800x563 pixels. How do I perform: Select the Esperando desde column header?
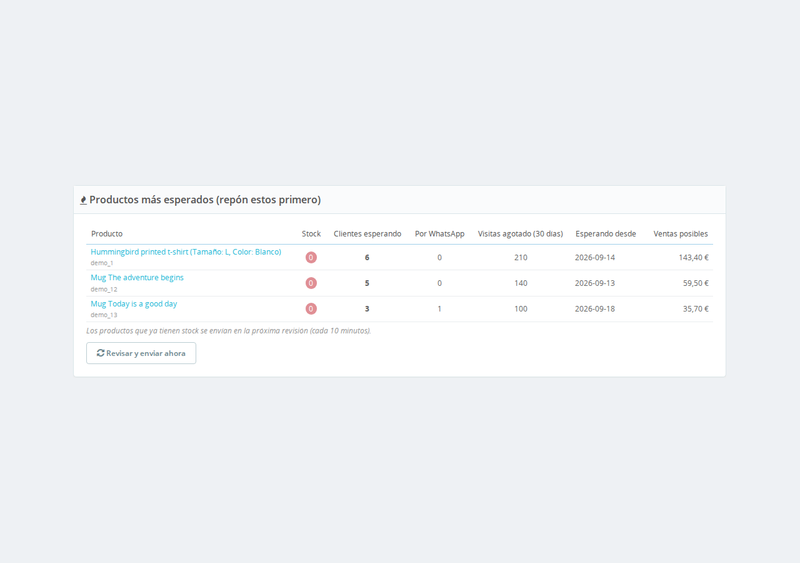[x=606, y=234]
